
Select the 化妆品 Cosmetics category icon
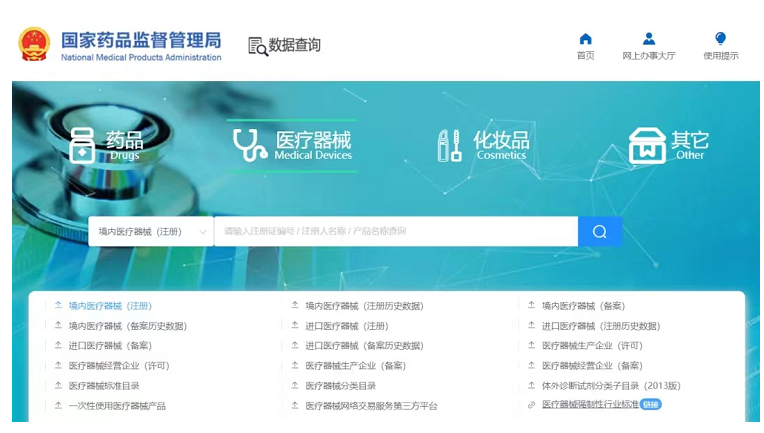pyautogui.click(x=450, y=146)
